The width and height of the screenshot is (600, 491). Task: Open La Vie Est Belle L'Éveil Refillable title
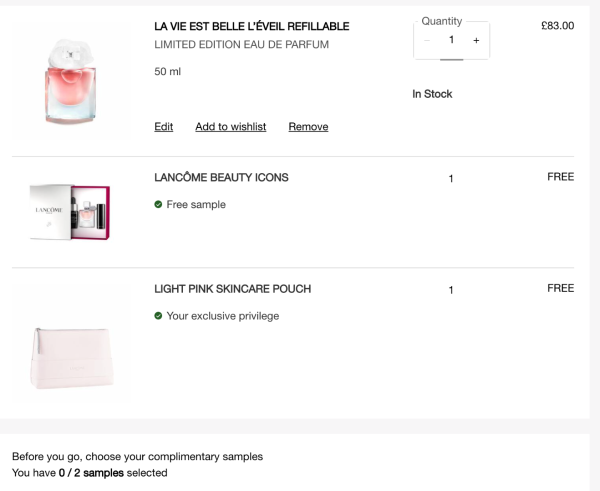point(251,26)
